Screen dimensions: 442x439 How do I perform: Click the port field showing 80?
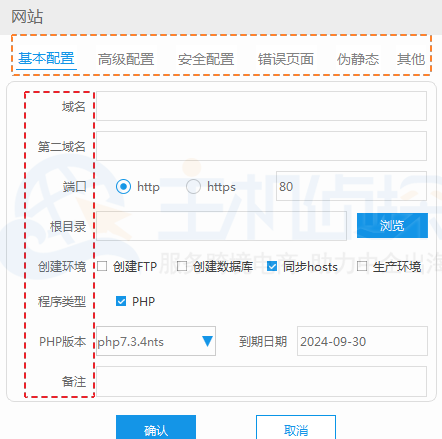coord(351,186)
